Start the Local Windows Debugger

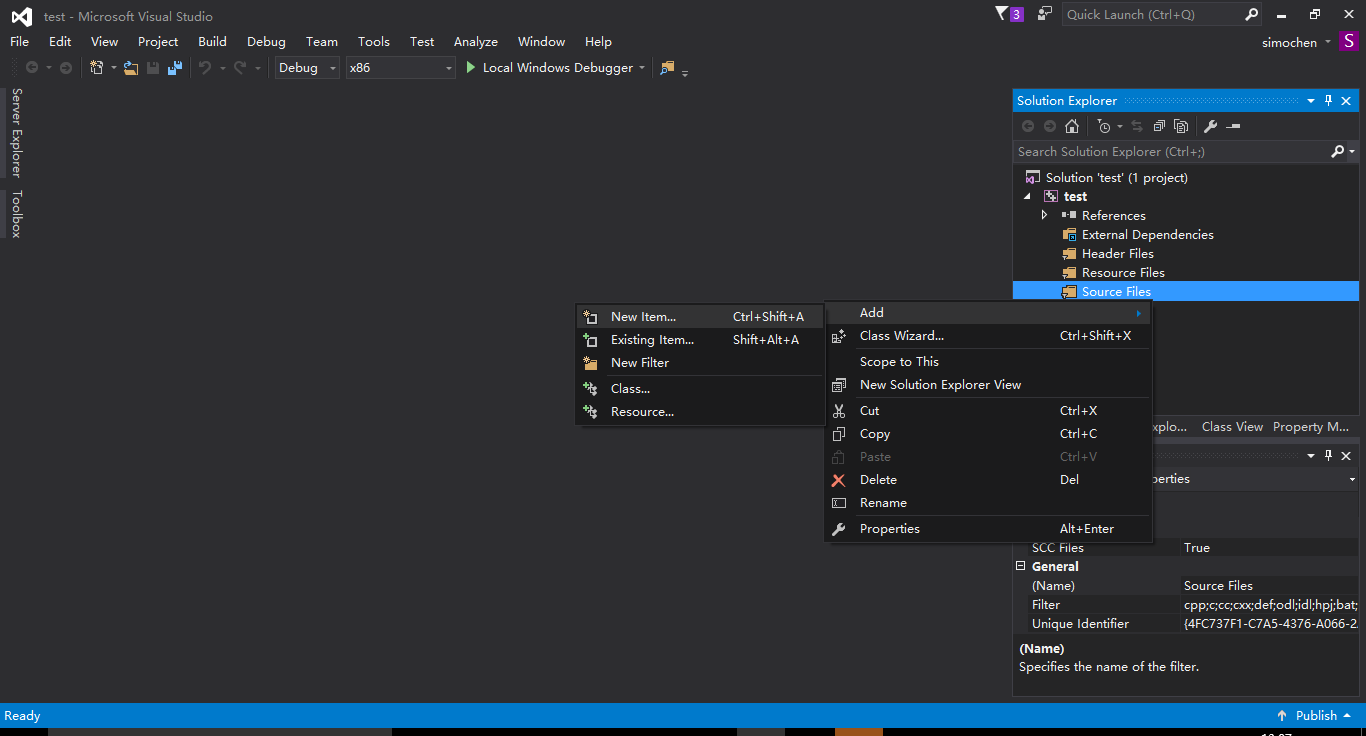pos(548,68)
